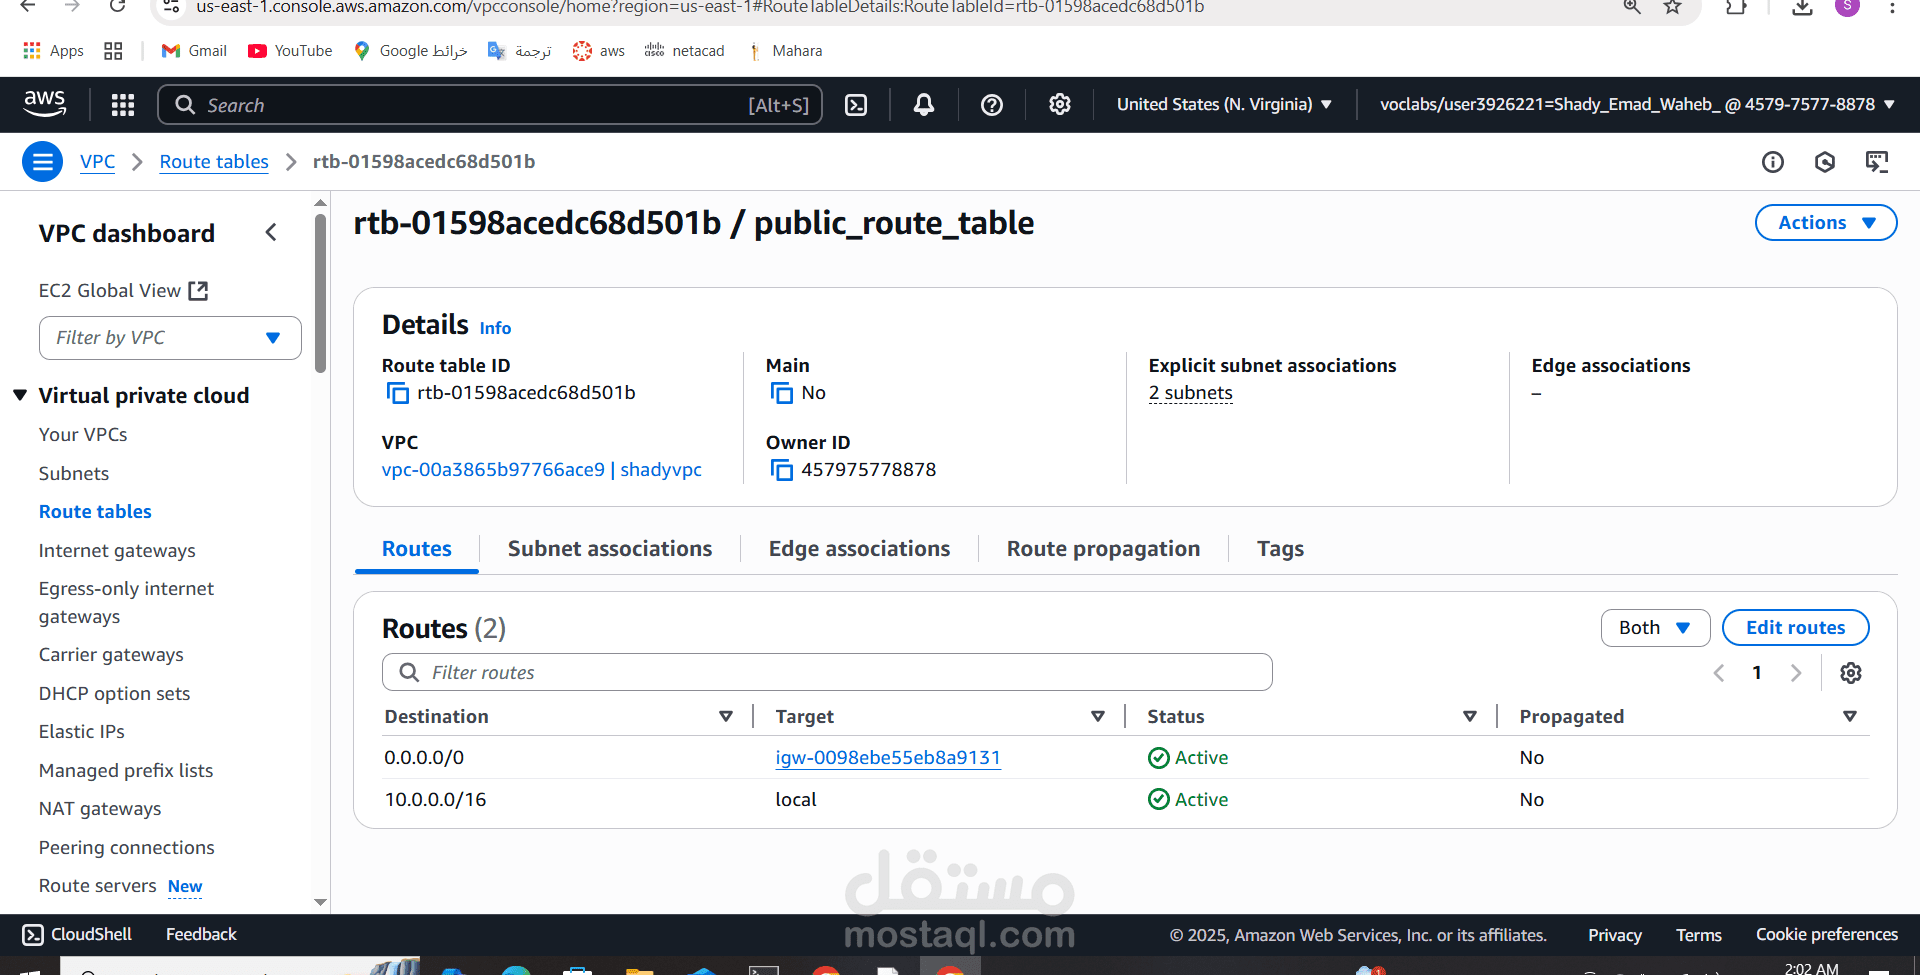Image resolution: width=1920 pixels, height=975 pixels.
Task: Open browser downloads icon
Action: click(x=1802, y=7)
